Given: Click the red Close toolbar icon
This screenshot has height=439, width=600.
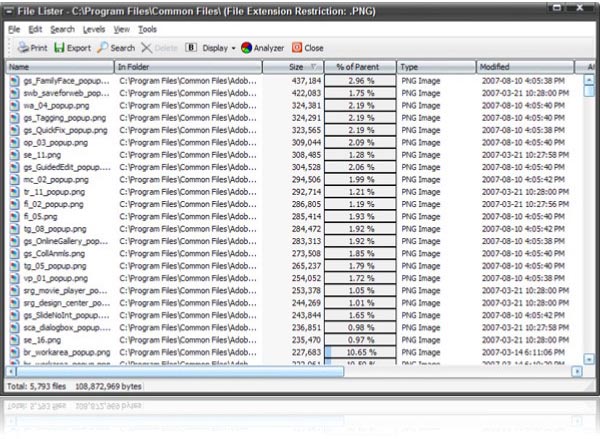Looking at the screenshot, I should (x=297, y=47).
